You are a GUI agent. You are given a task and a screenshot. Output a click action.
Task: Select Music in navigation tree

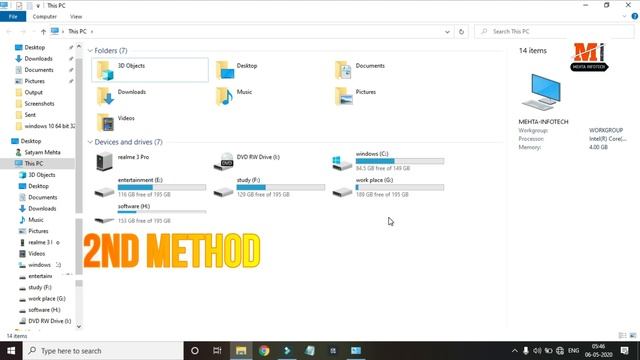tap(36, 220)
